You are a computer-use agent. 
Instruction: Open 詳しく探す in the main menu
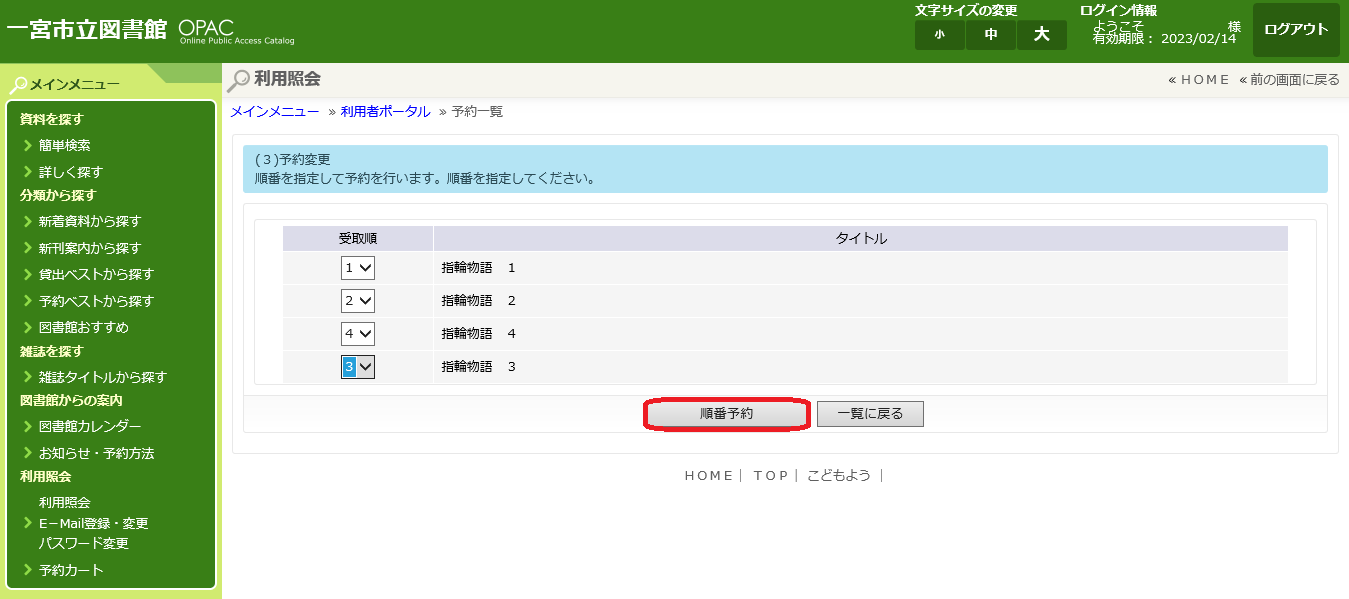coord(70,172)
